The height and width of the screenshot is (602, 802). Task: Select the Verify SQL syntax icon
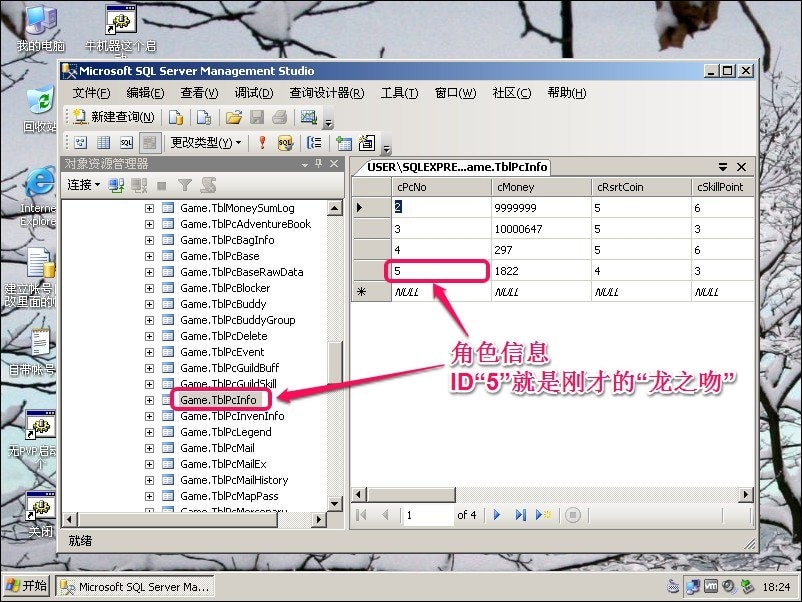click(x=285, y=143)
